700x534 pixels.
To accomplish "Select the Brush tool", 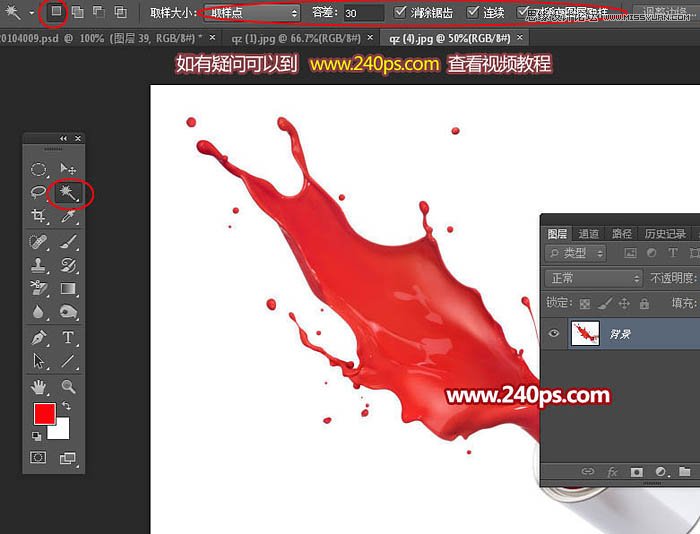I will click(x=68, y=242).
